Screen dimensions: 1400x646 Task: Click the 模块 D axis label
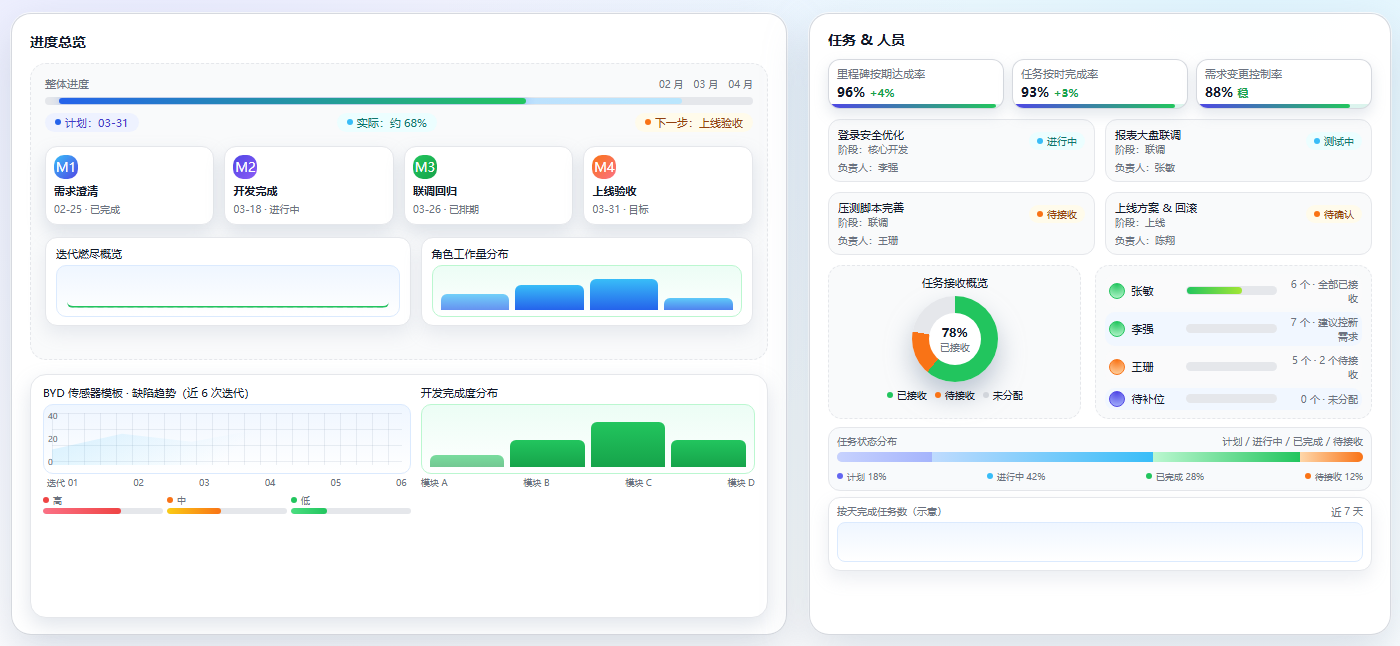(x=740, y=483)
